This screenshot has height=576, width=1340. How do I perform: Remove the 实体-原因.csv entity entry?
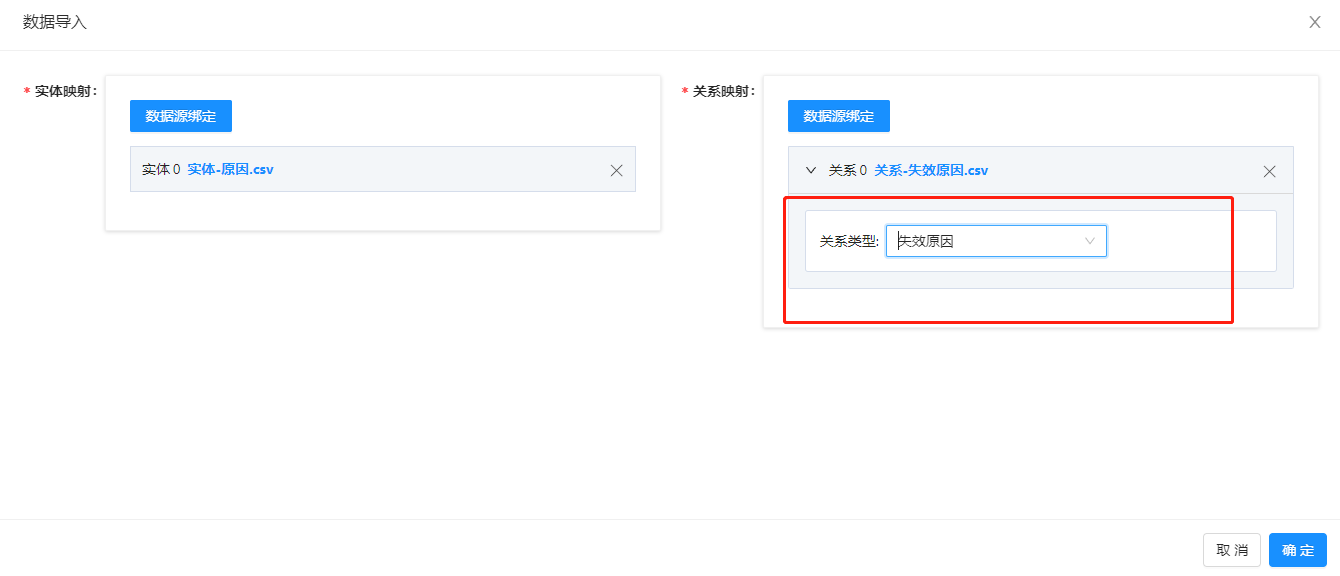click(617, 170)
